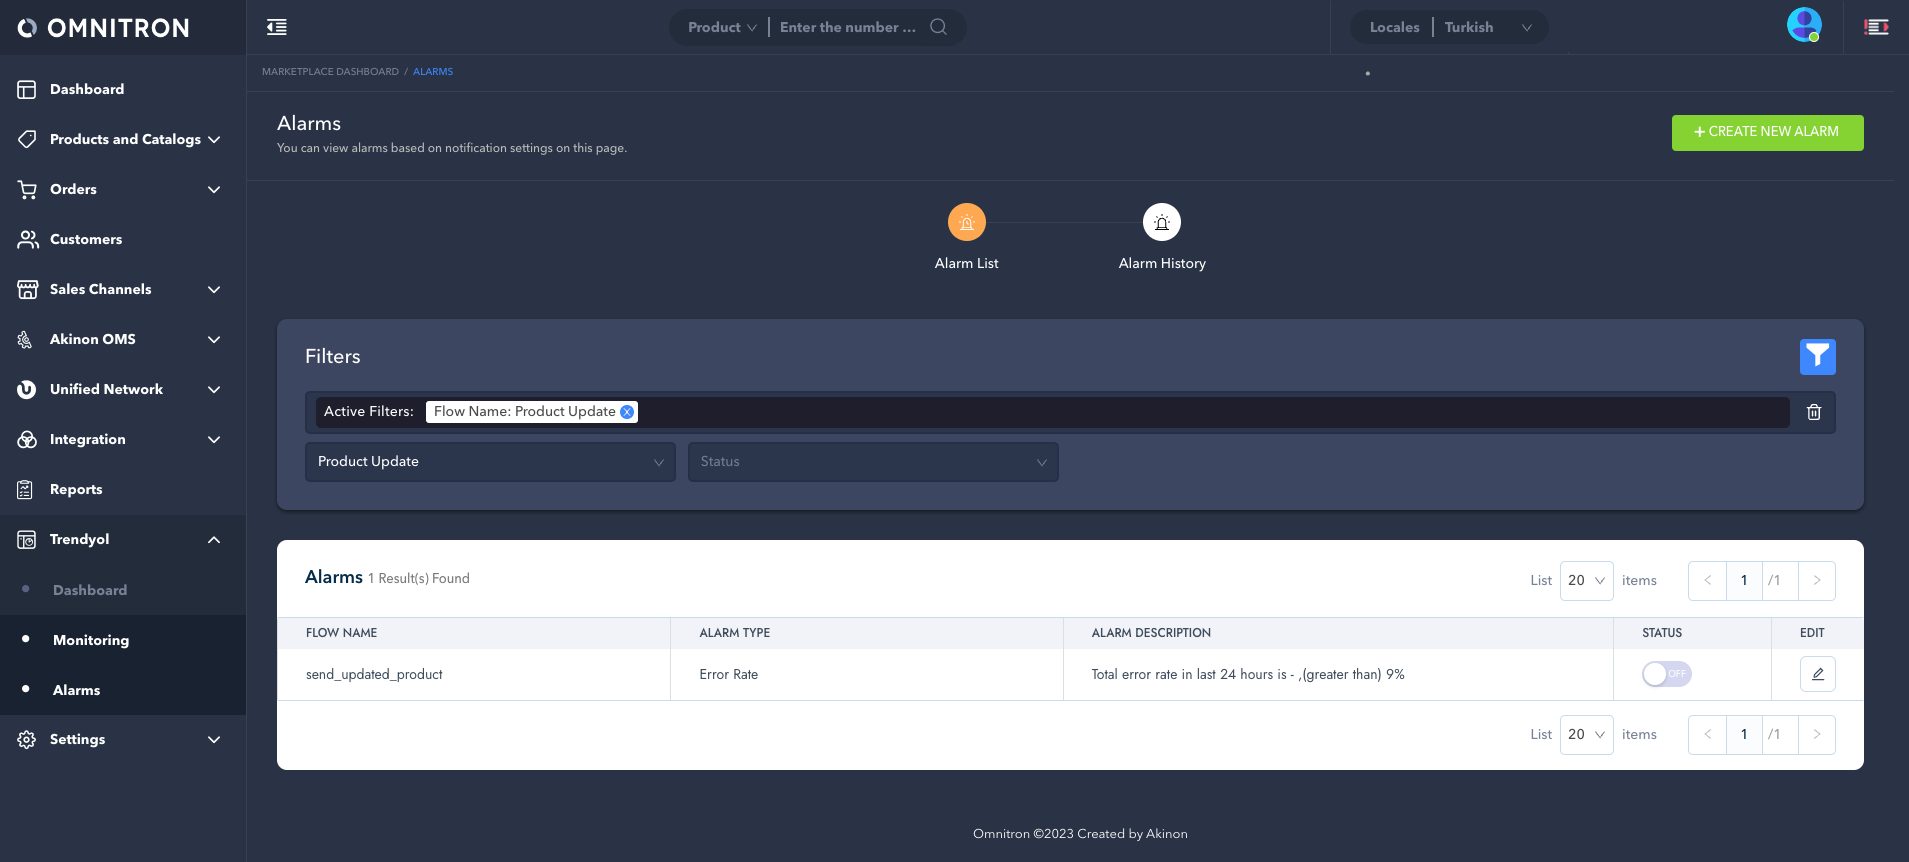Open the Turkish locale dropdown

[1487, 27]
